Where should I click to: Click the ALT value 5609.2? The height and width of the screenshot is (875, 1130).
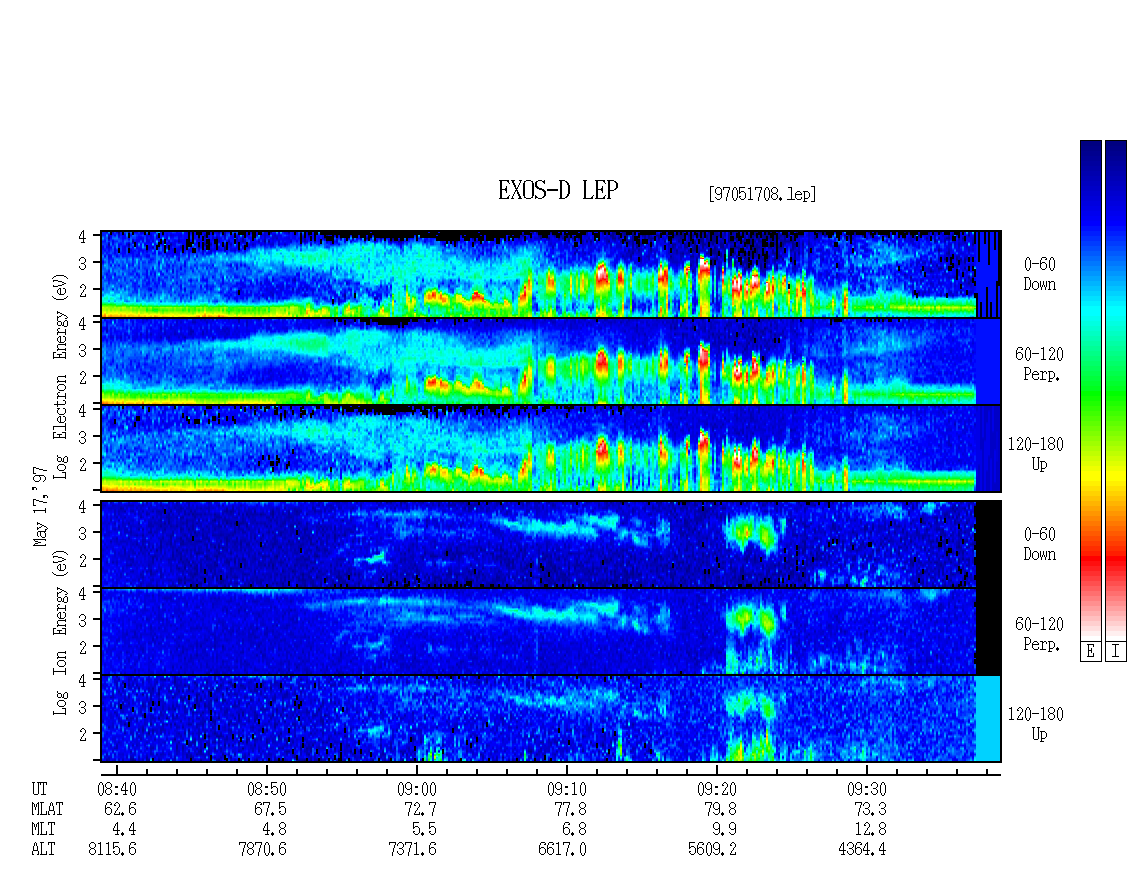pos(712,850)
